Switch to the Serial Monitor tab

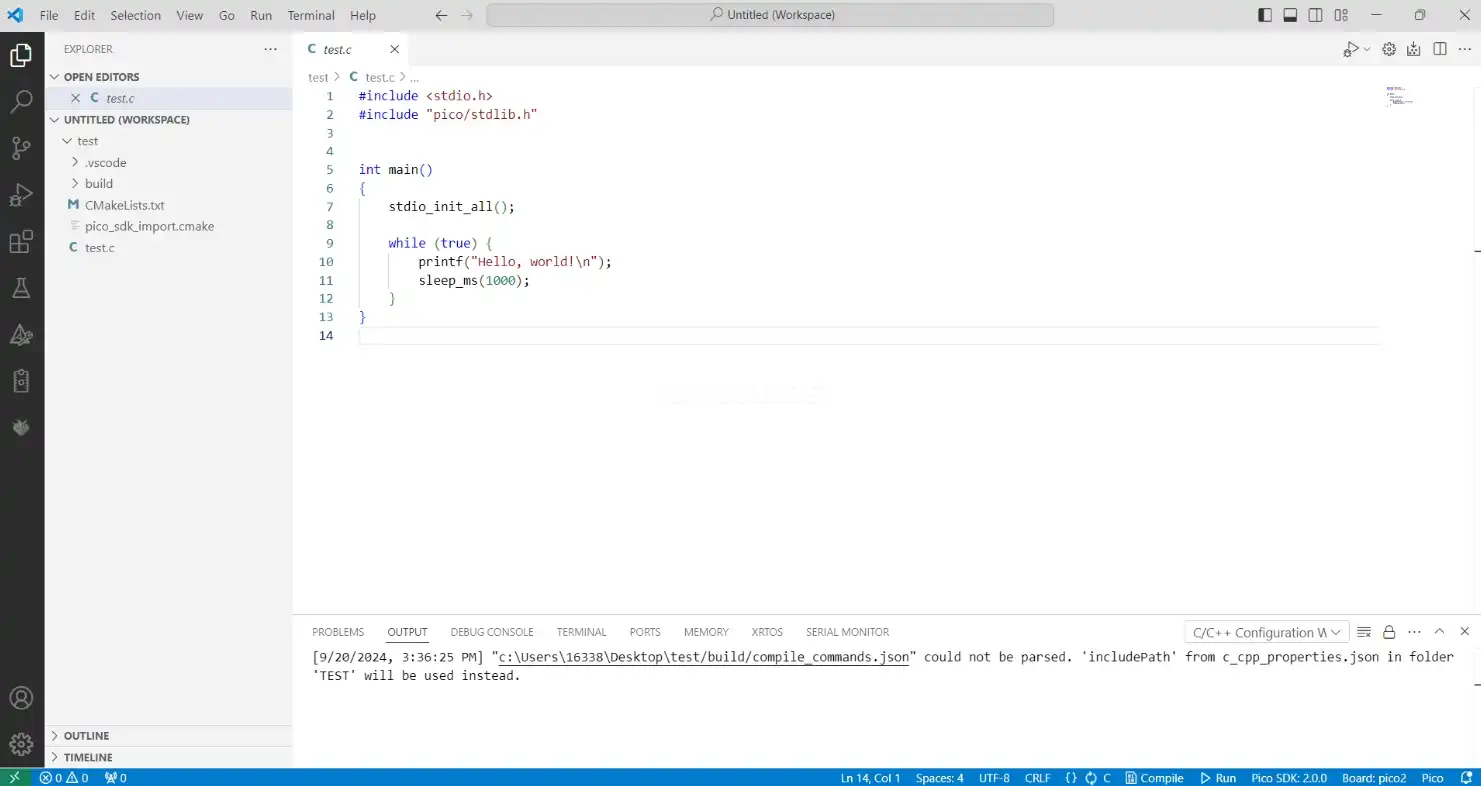(x=847, y=632)
